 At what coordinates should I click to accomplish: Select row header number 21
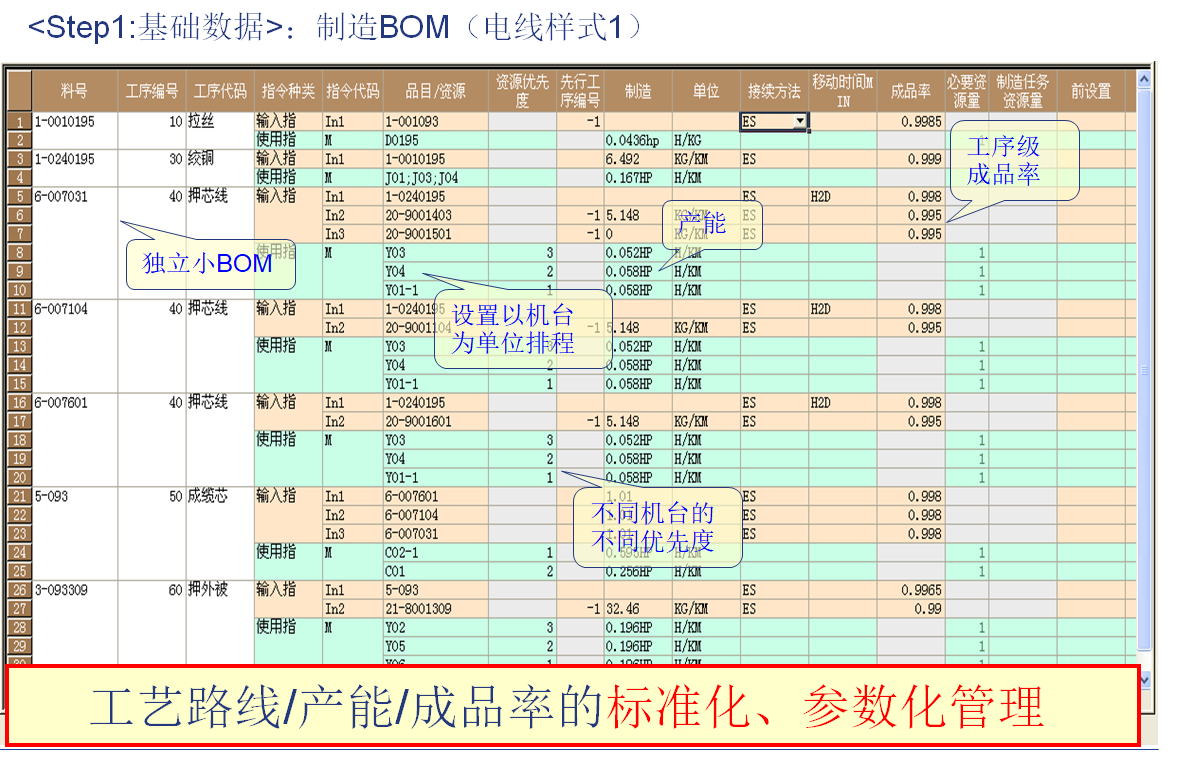coord(19,496)
